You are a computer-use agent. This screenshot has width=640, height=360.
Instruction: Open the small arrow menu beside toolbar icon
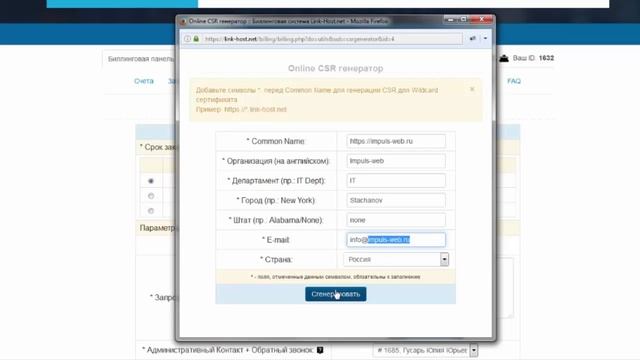point(485,38)
